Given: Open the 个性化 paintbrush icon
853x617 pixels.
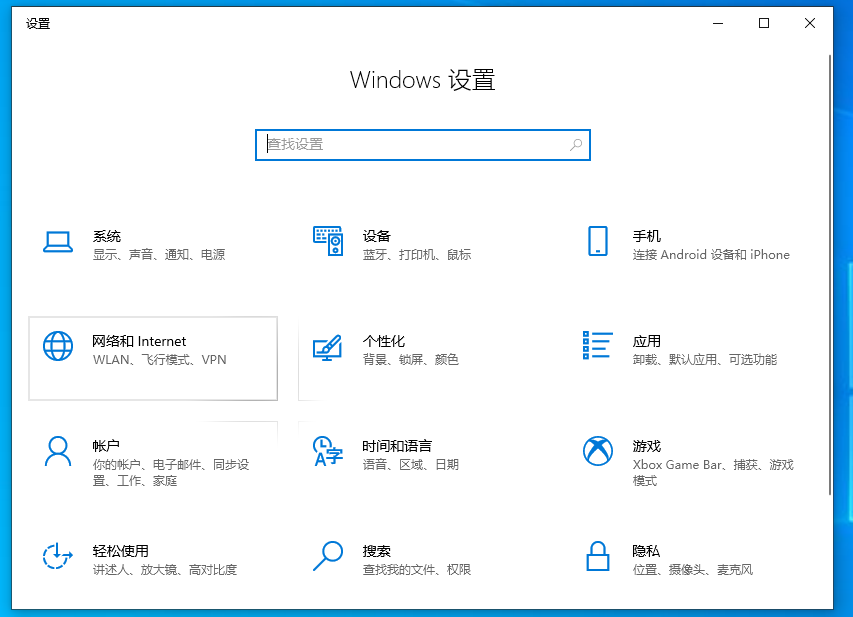Looking at the screenshot, I should click(328, 346).
